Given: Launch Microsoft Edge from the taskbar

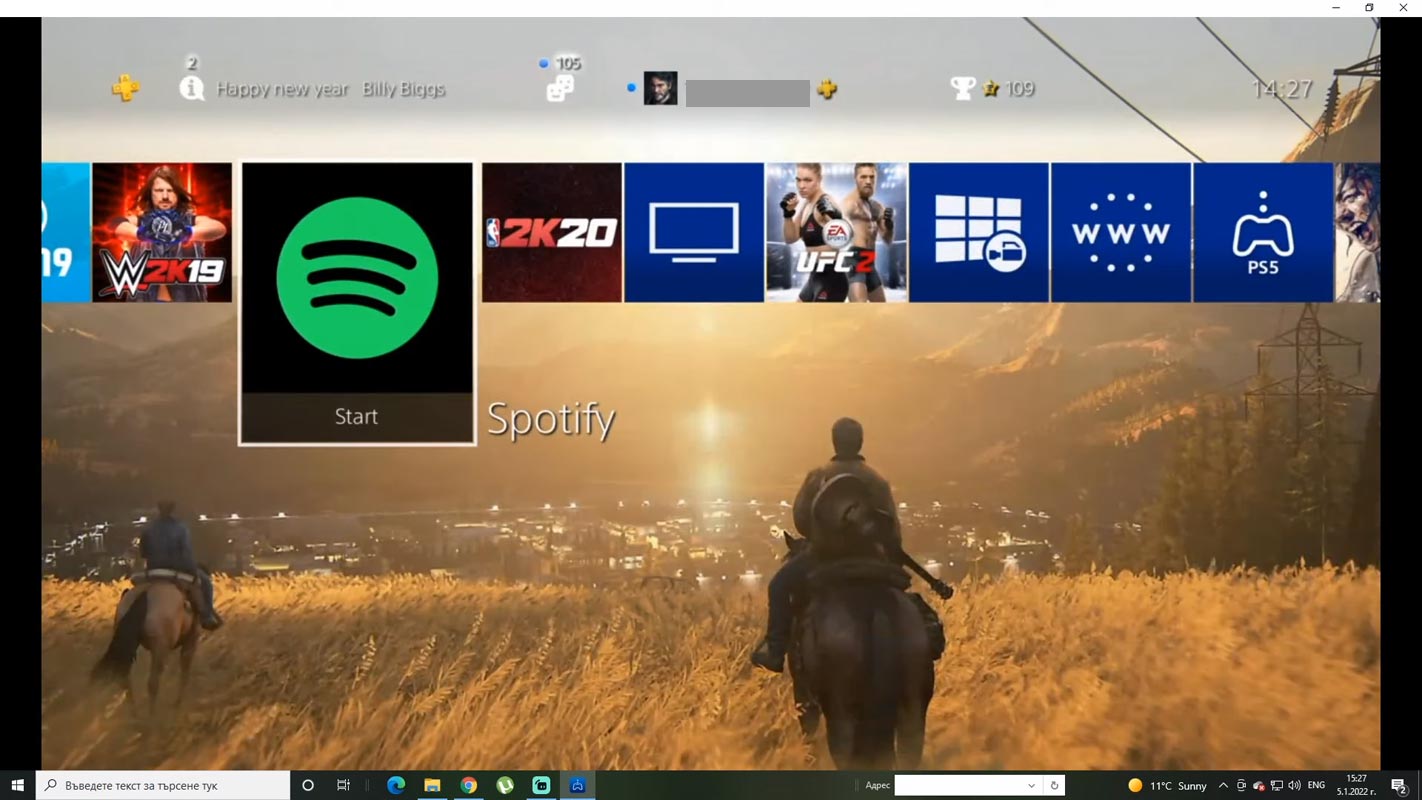Looking at the screenshot, I should pyautogui.click(x=396, y=785).
